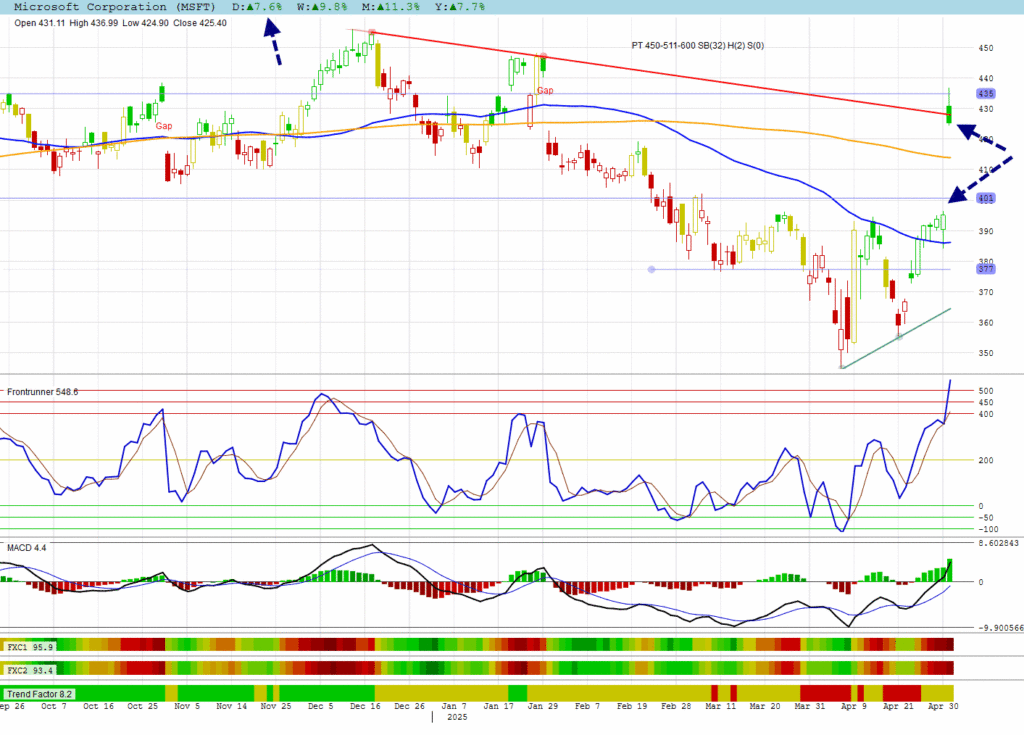
Task: Click the Jan 17 date on the time axis
Action: click(498, 706)
